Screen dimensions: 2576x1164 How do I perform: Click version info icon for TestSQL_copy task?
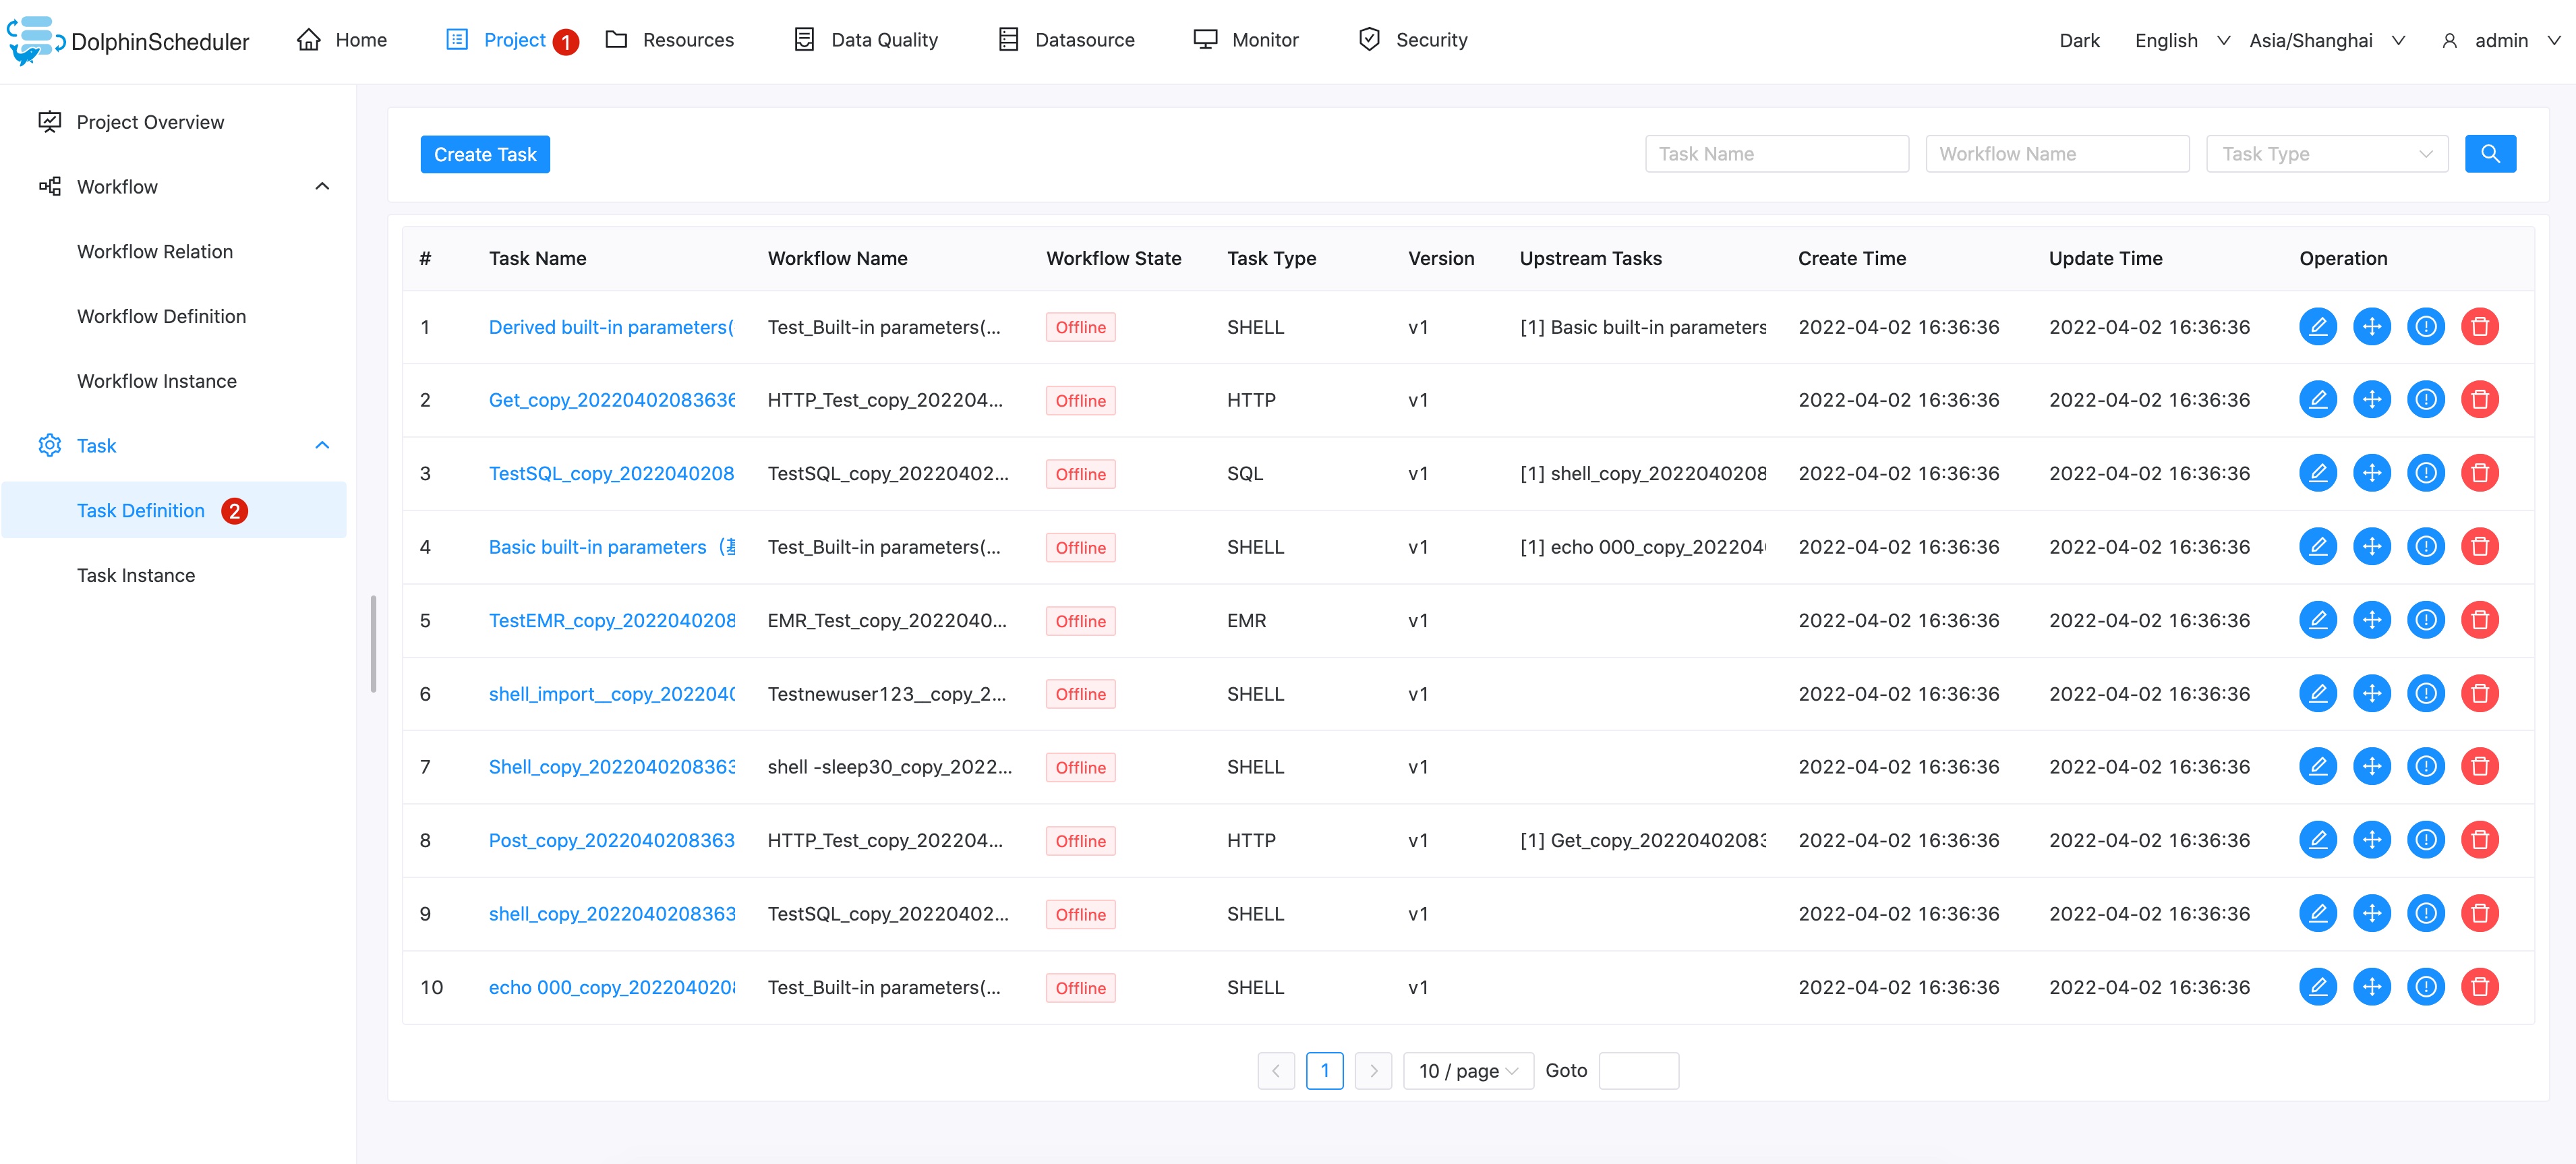tap(2425, 473)
